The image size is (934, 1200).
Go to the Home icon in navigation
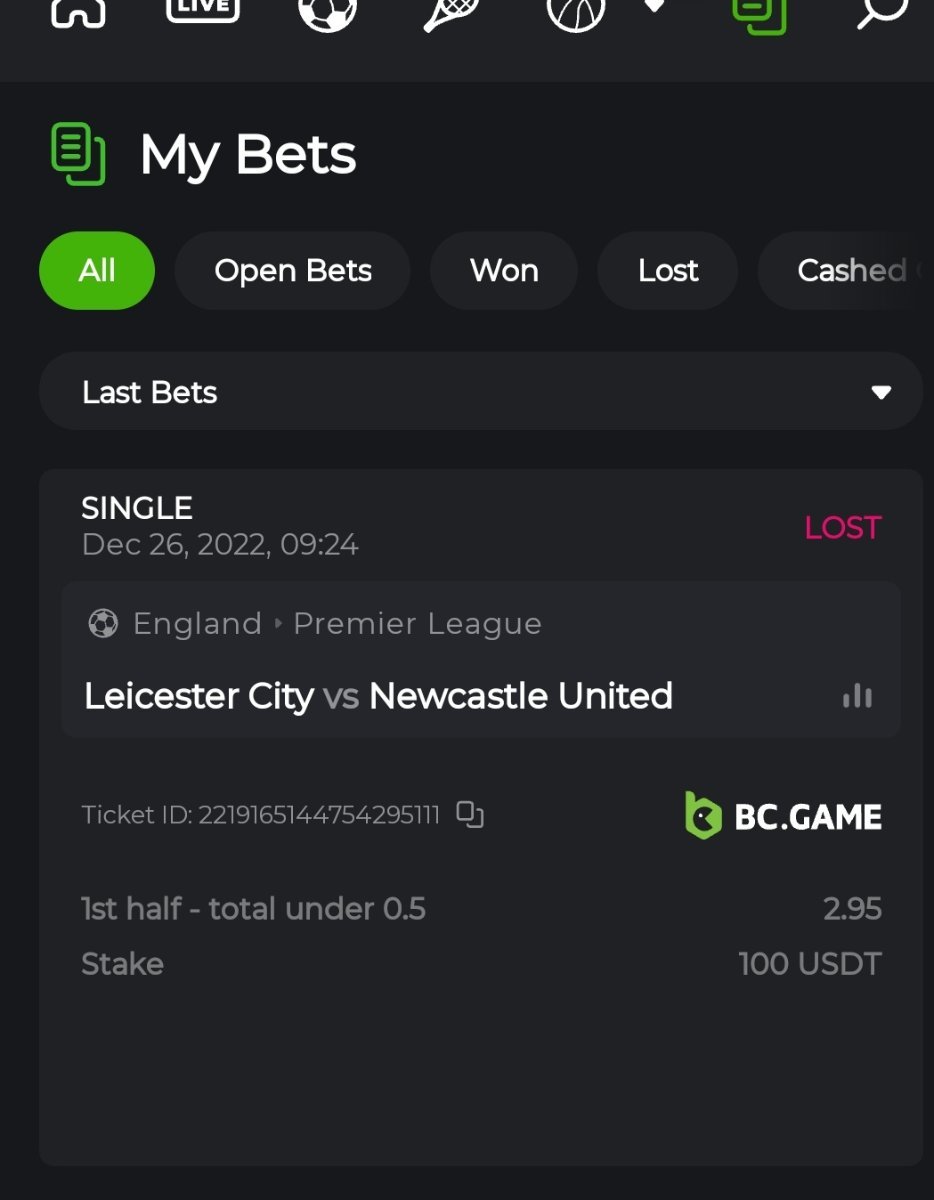(78, 12)
